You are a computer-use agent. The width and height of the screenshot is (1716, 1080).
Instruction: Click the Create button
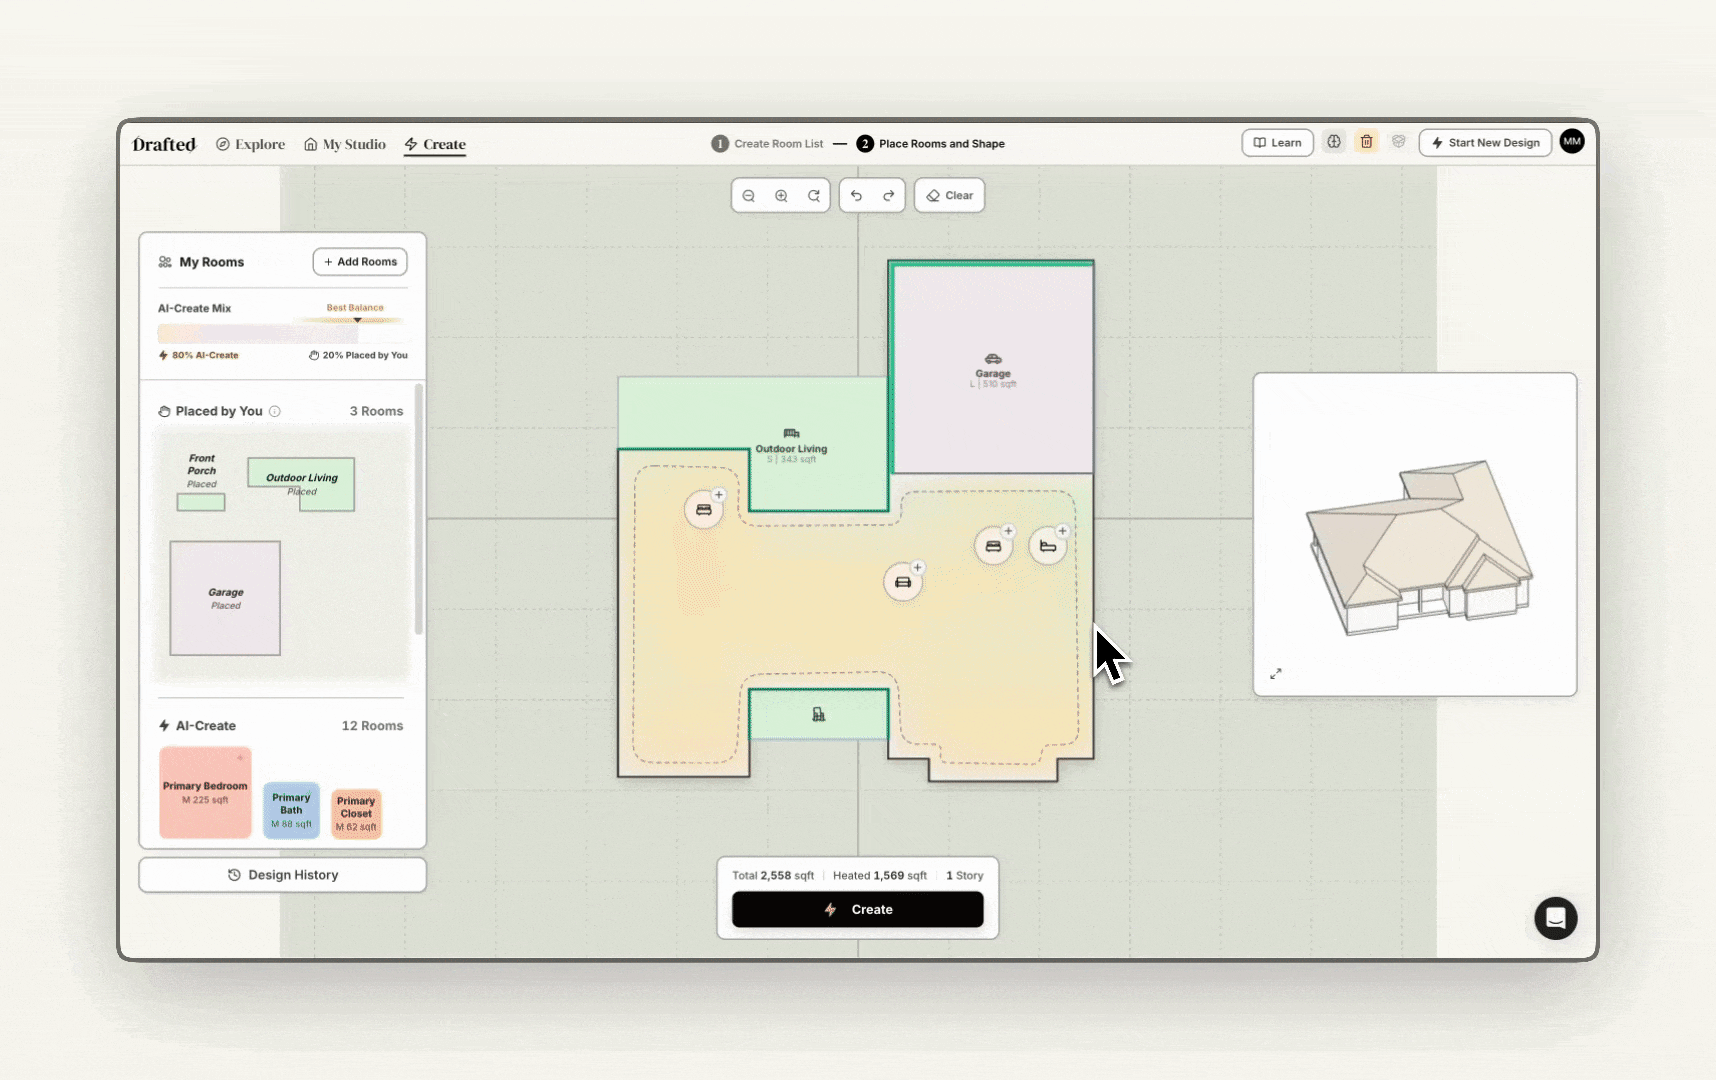pyautogui.click(x=858, y=910)
